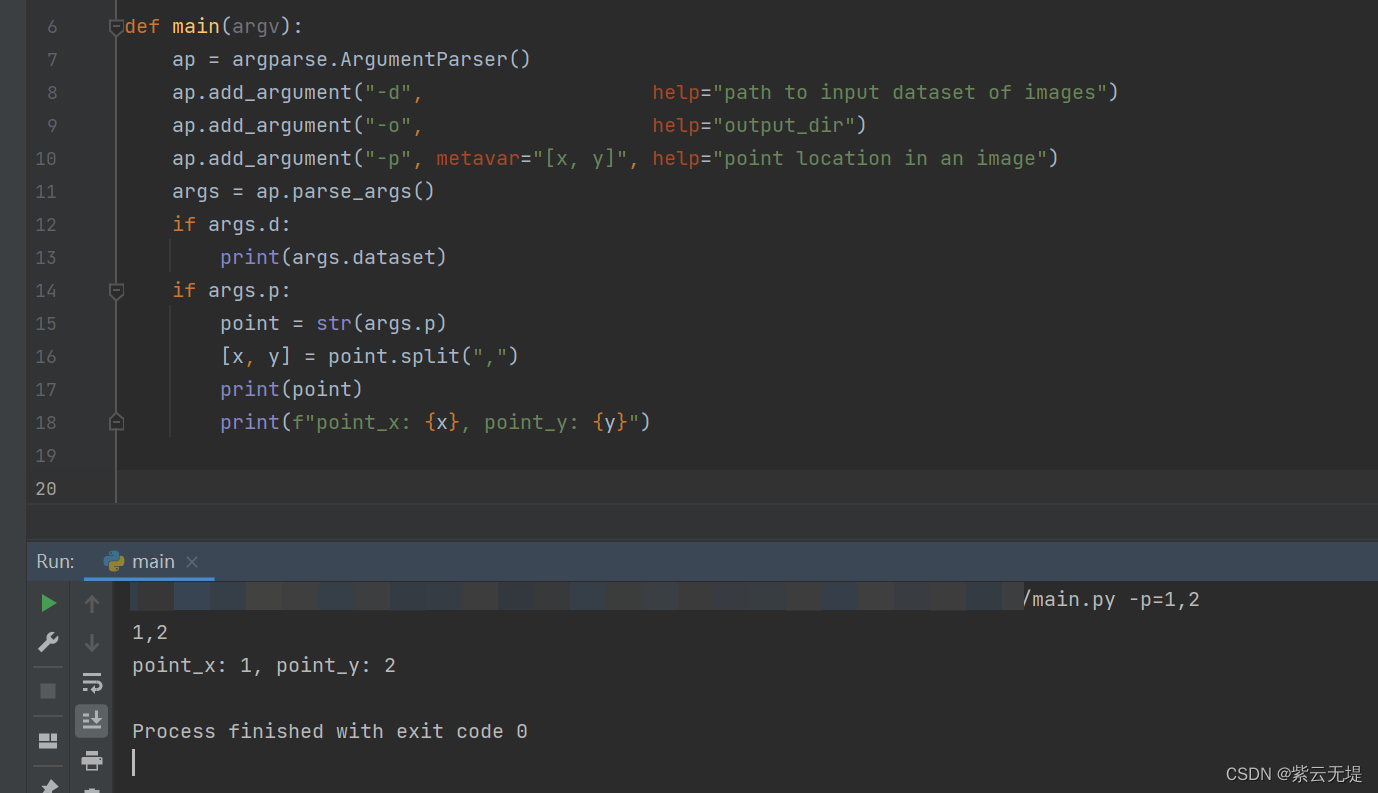Click the 'output_dir' help string

point(783,126)
